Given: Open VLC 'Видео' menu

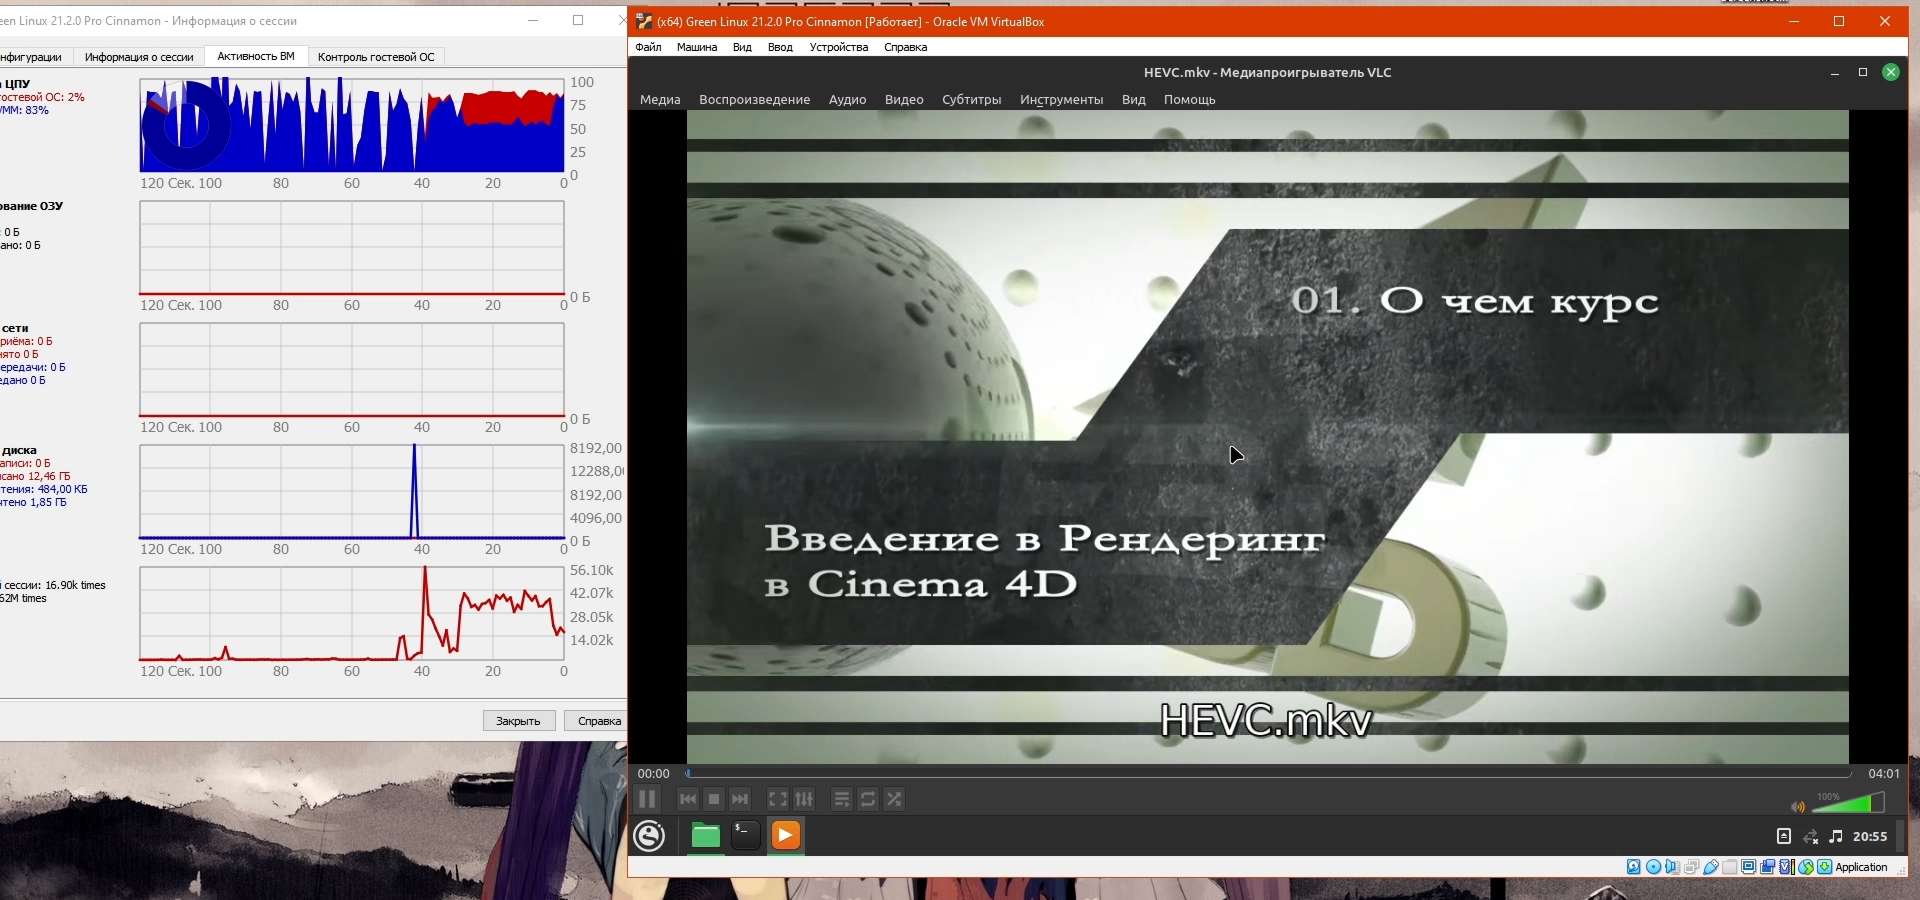Looking at the screenshot, I should [904, 100].
